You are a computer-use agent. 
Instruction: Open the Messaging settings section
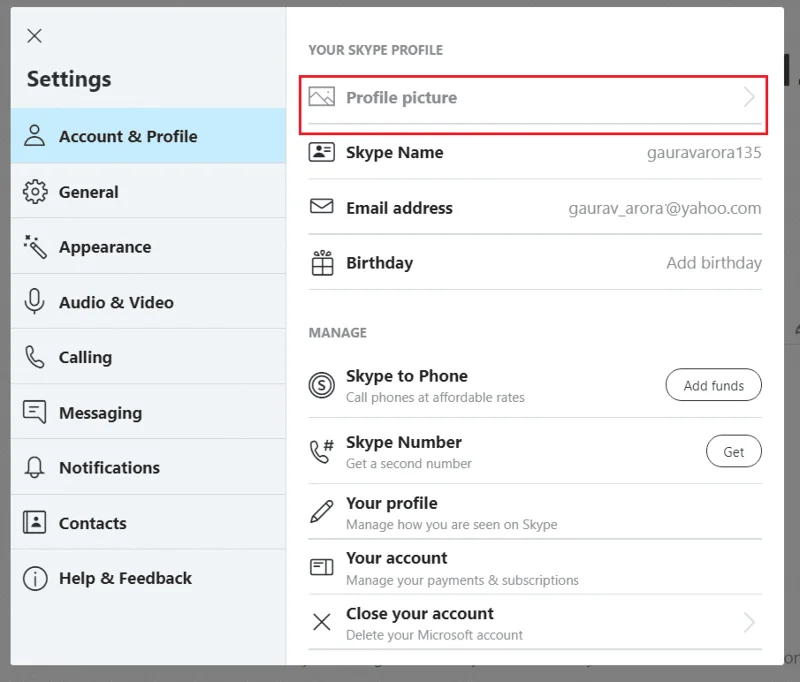(148, 412)
